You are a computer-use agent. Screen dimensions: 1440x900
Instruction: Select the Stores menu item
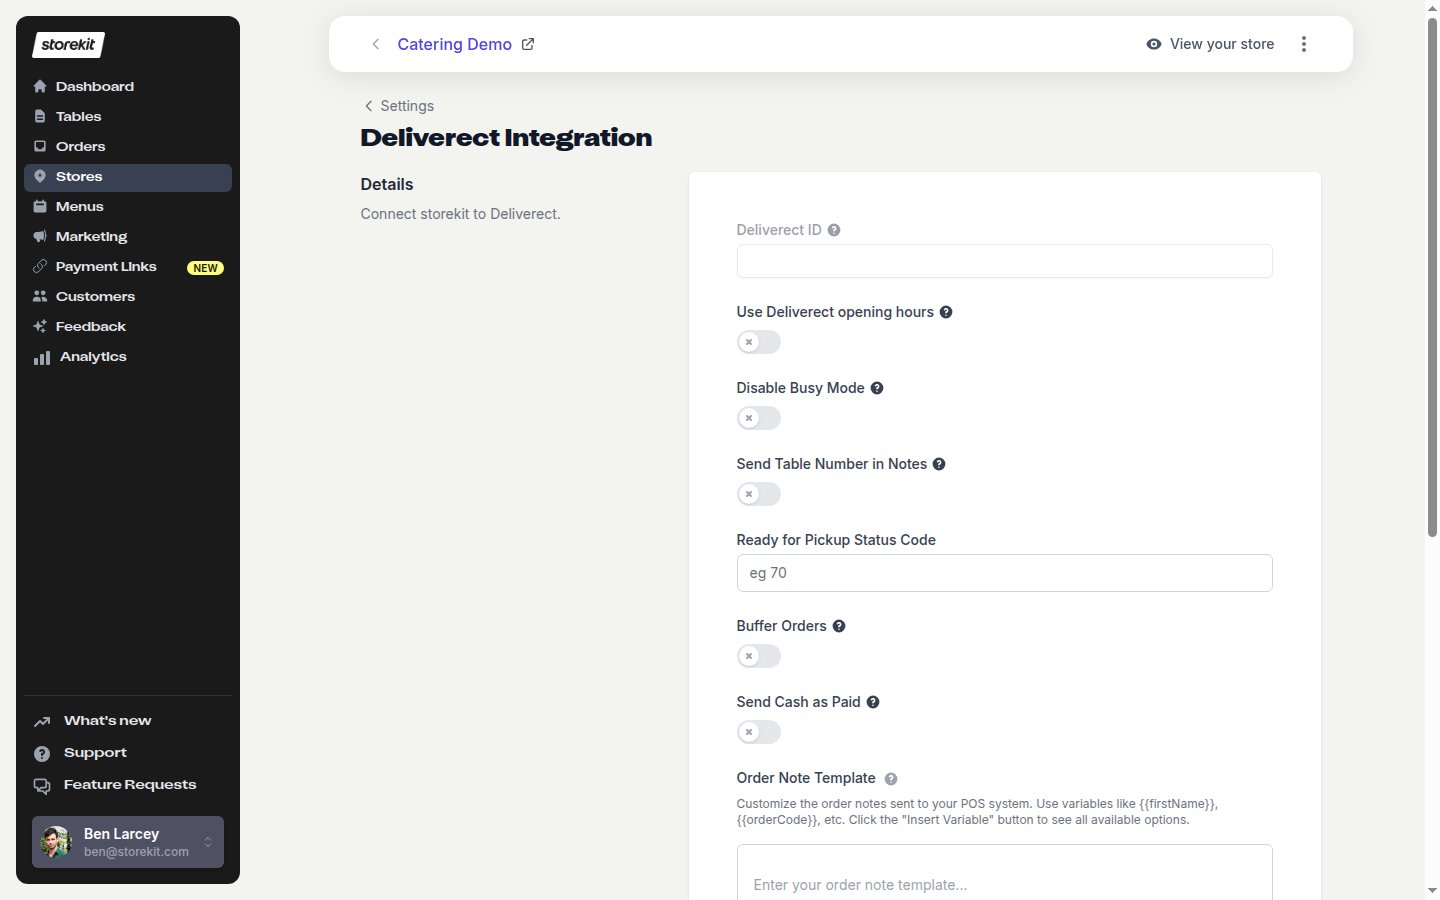pos(128,178)
